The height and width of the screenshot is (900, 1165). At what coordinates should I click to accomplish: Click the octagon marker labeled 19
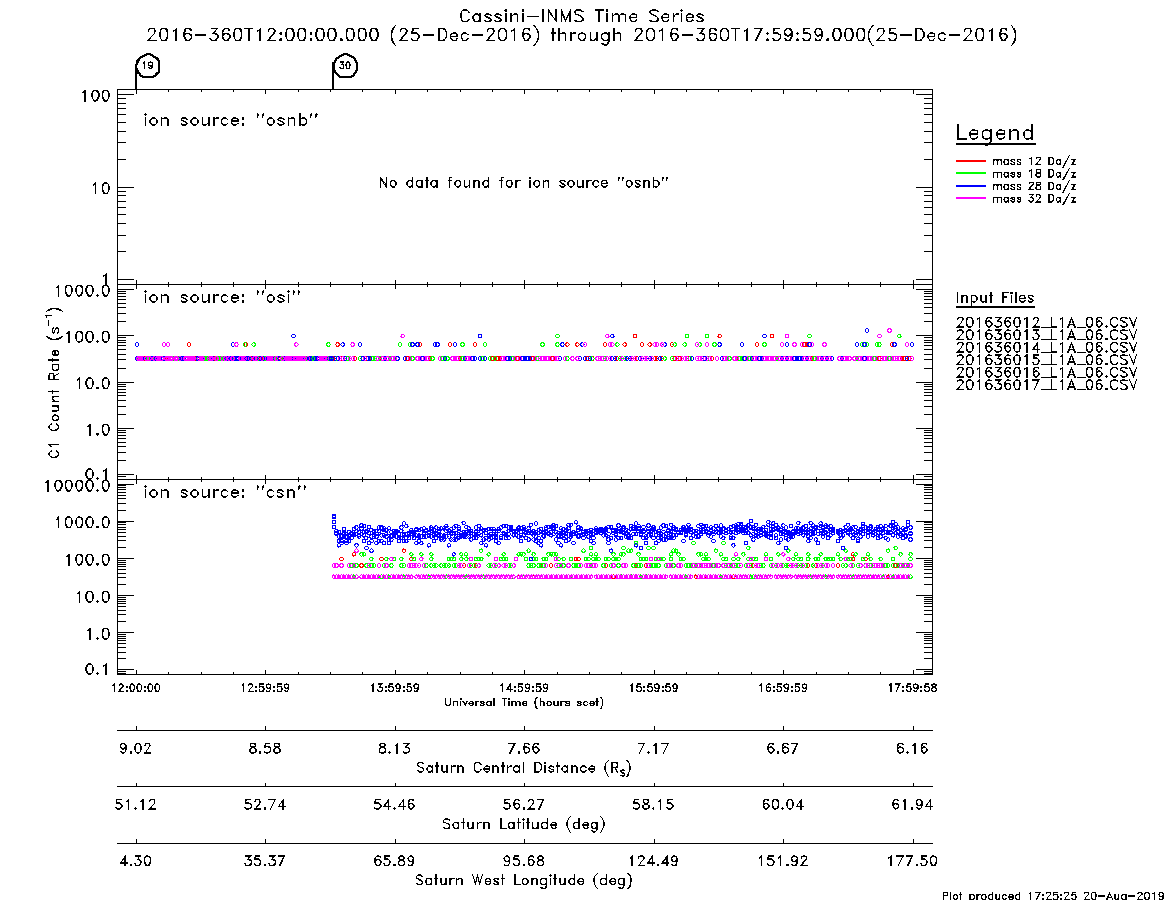pyautogui.click(x=148, y=66)
